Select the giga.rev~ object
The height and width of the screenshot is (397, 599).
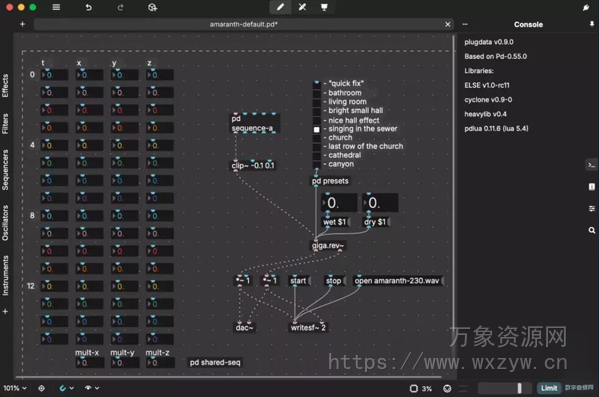pyautogui.click(x=329, y=246)
